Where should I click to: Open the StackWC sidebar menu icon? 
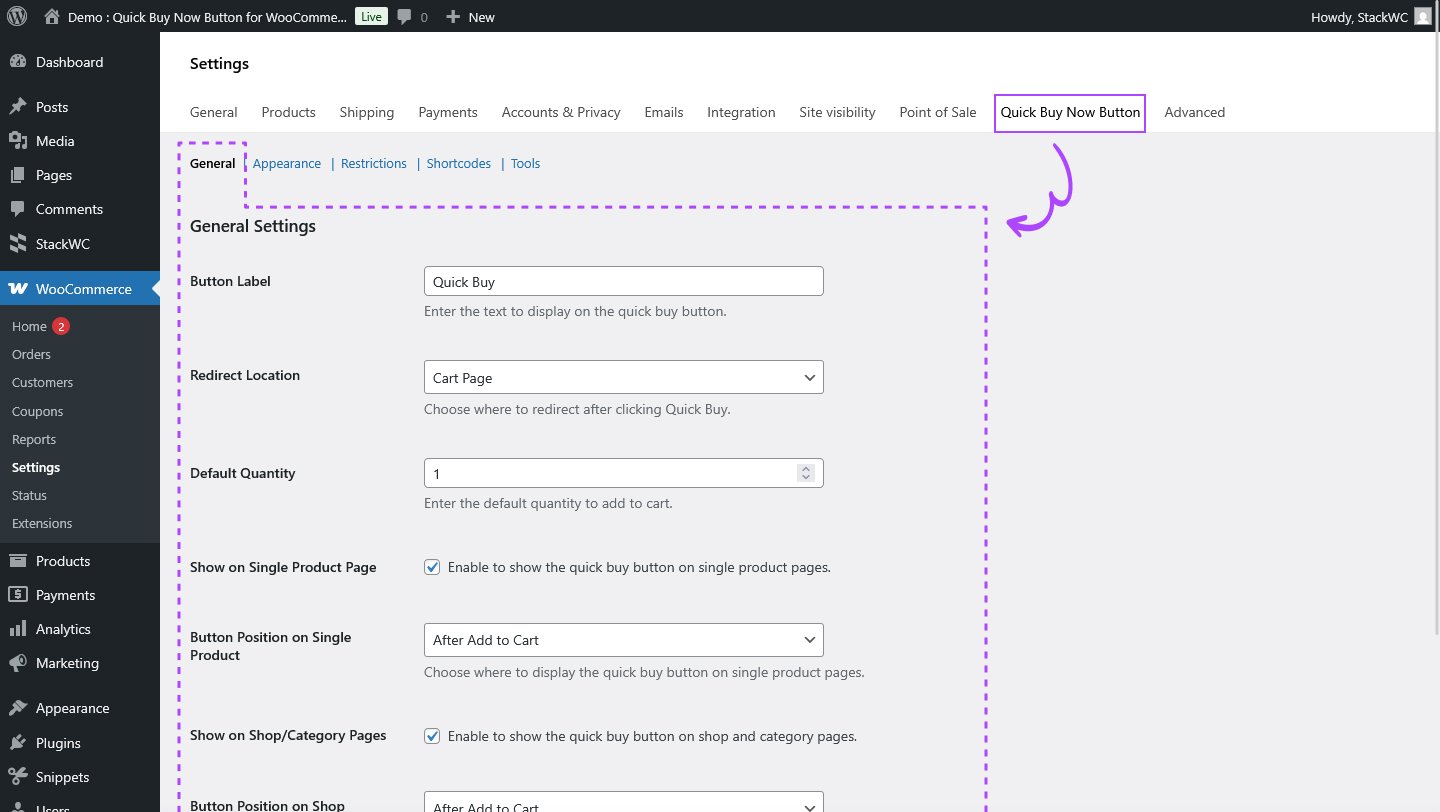click(18, 243)
